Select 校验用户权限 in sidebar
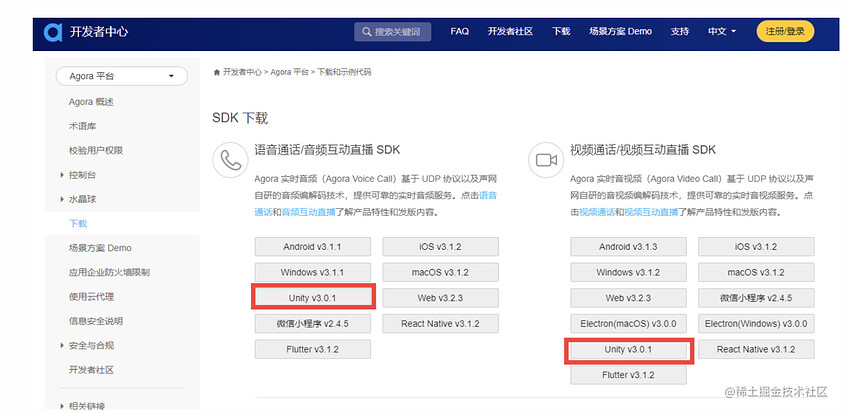 tap(96, 151)
